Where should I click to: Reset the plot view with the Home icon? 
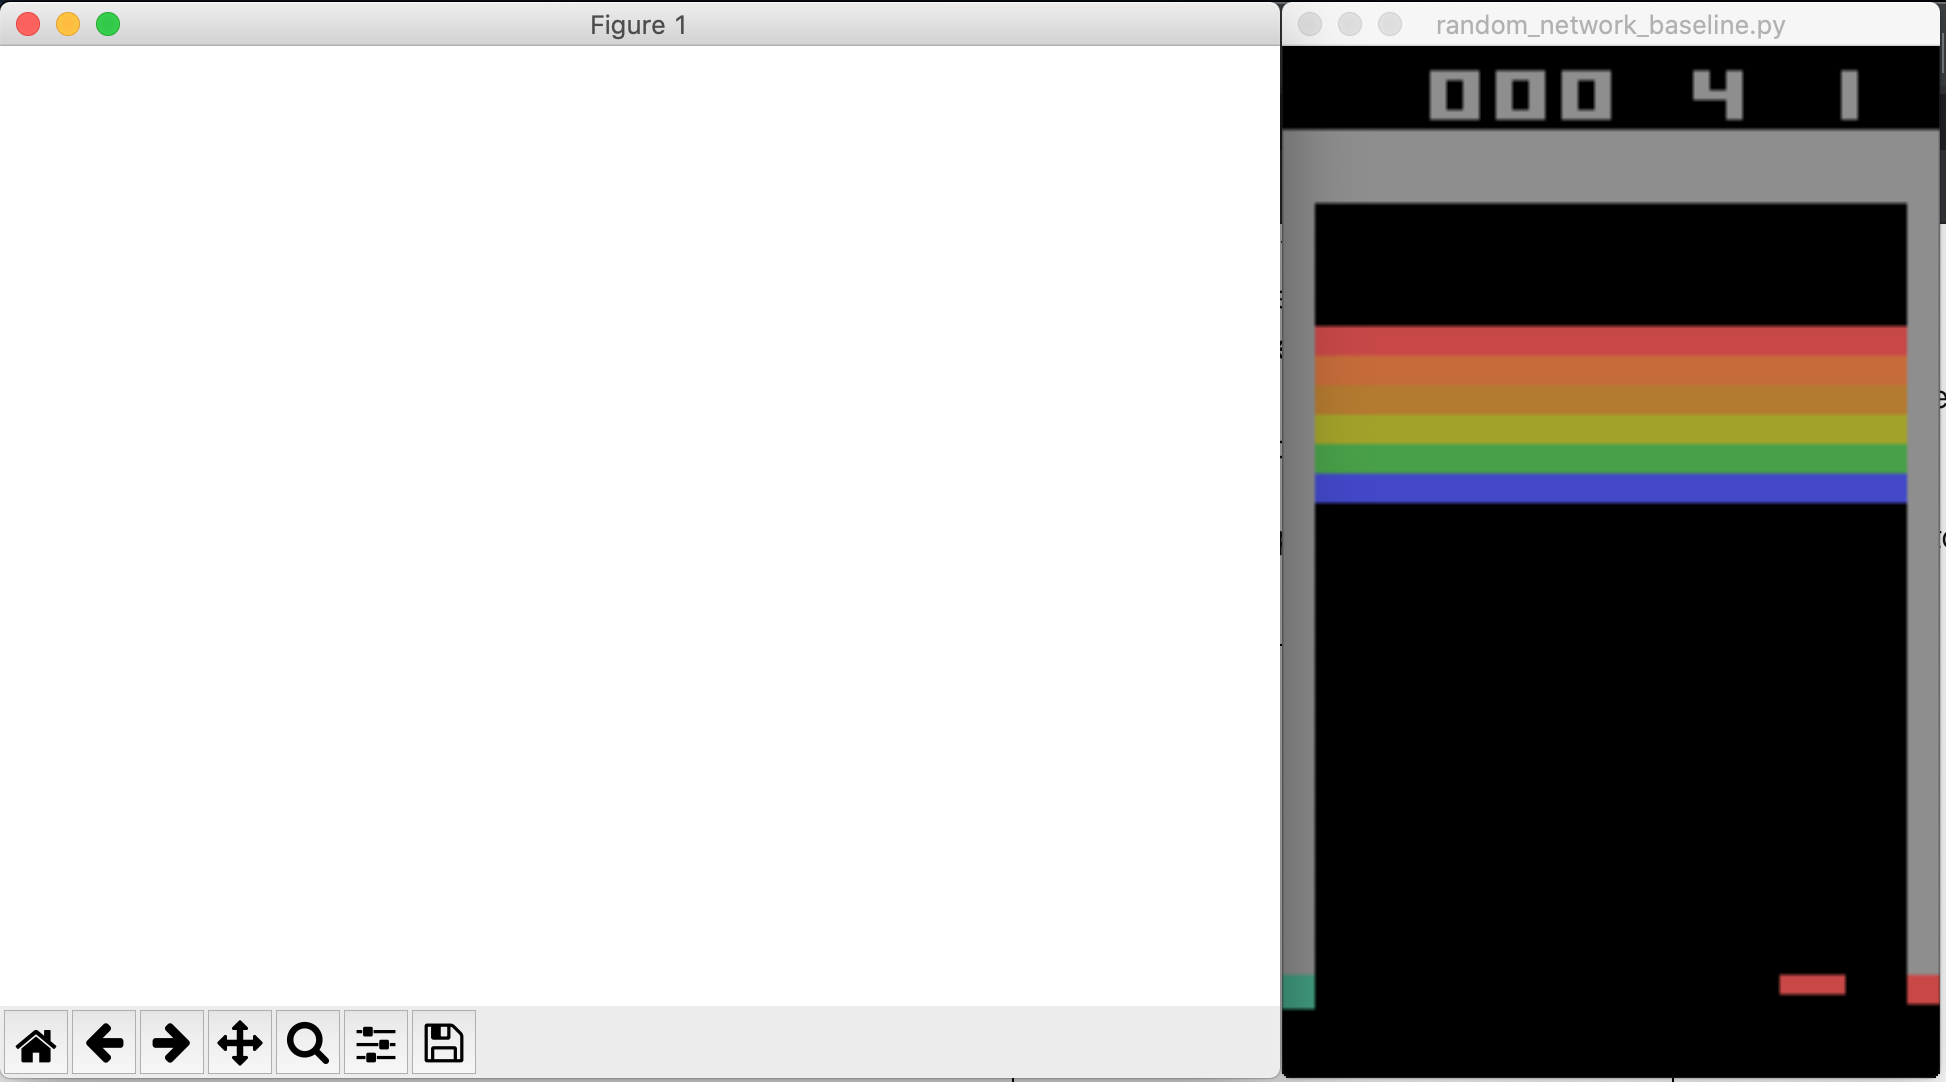(36, 1042)
